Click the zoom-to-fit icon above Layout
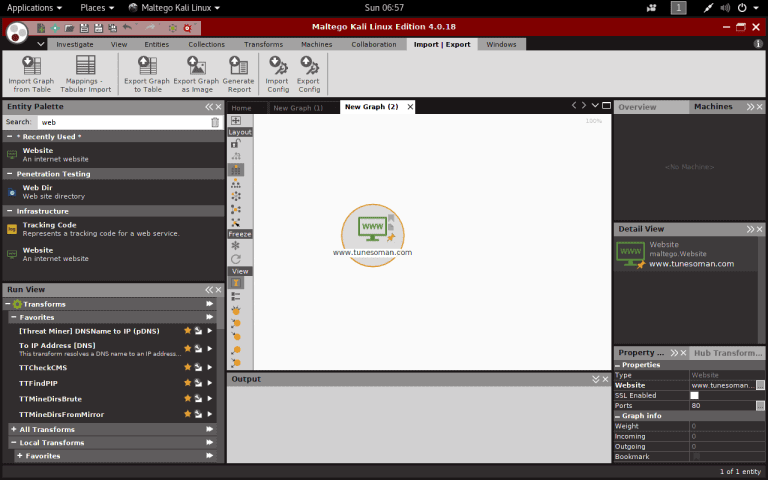768x480 pixels. 236,120
